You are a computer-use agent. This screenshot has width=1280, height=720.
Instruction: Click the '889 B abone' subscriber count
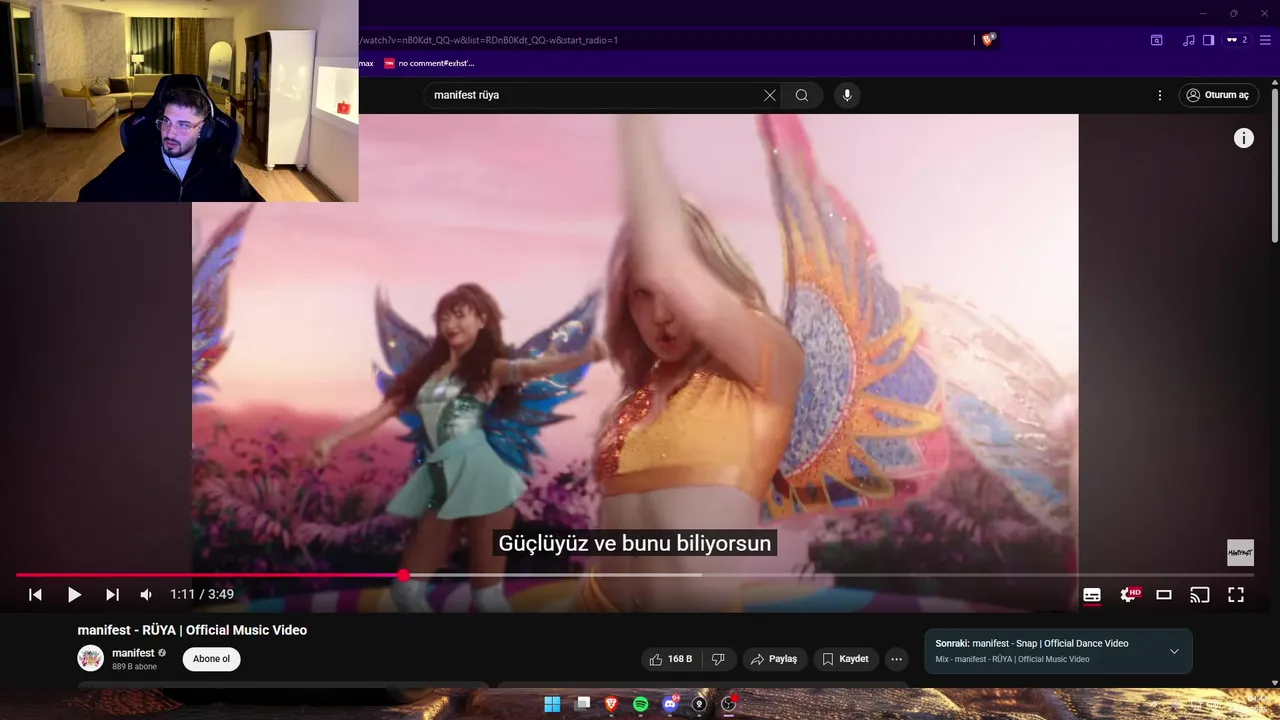pyautogui.click(x=134, y=667)
